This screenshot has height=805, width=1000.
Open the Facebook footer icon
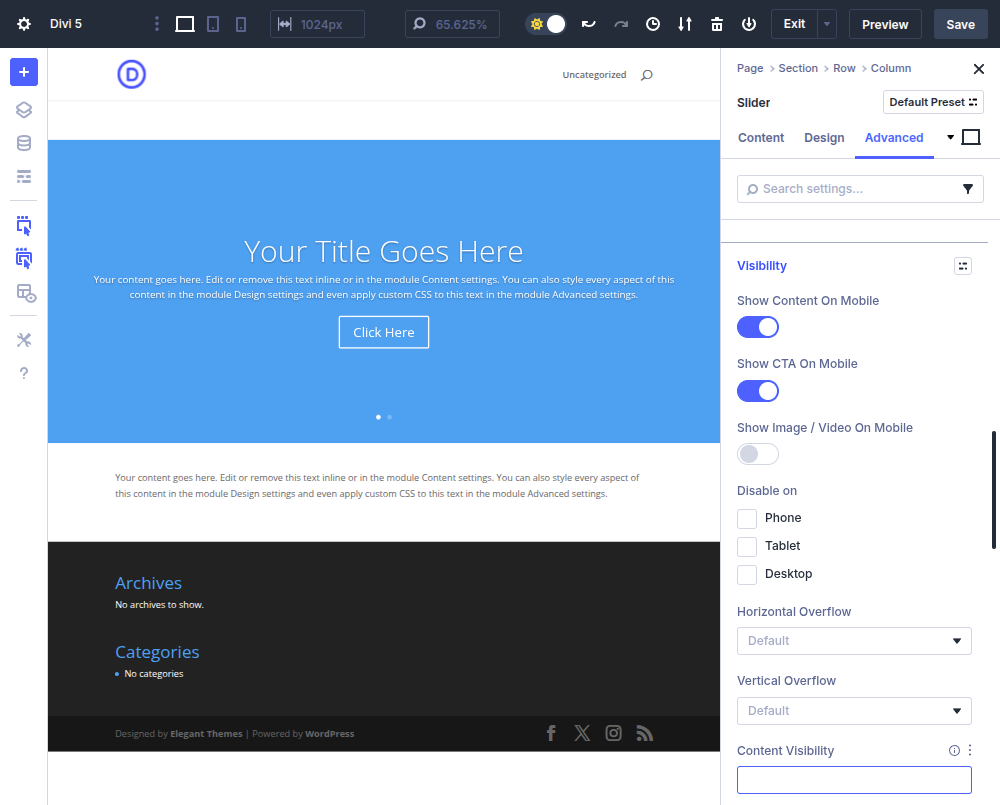[x=551, y=733]
